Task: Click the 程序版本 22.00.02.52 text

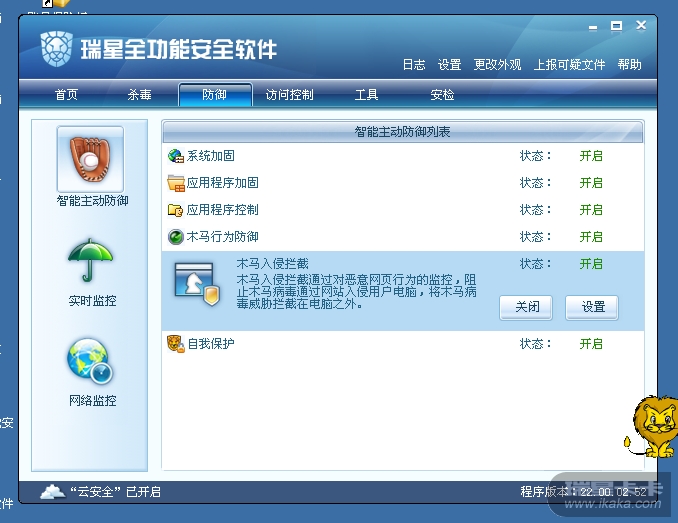Action: click(583, 492)
